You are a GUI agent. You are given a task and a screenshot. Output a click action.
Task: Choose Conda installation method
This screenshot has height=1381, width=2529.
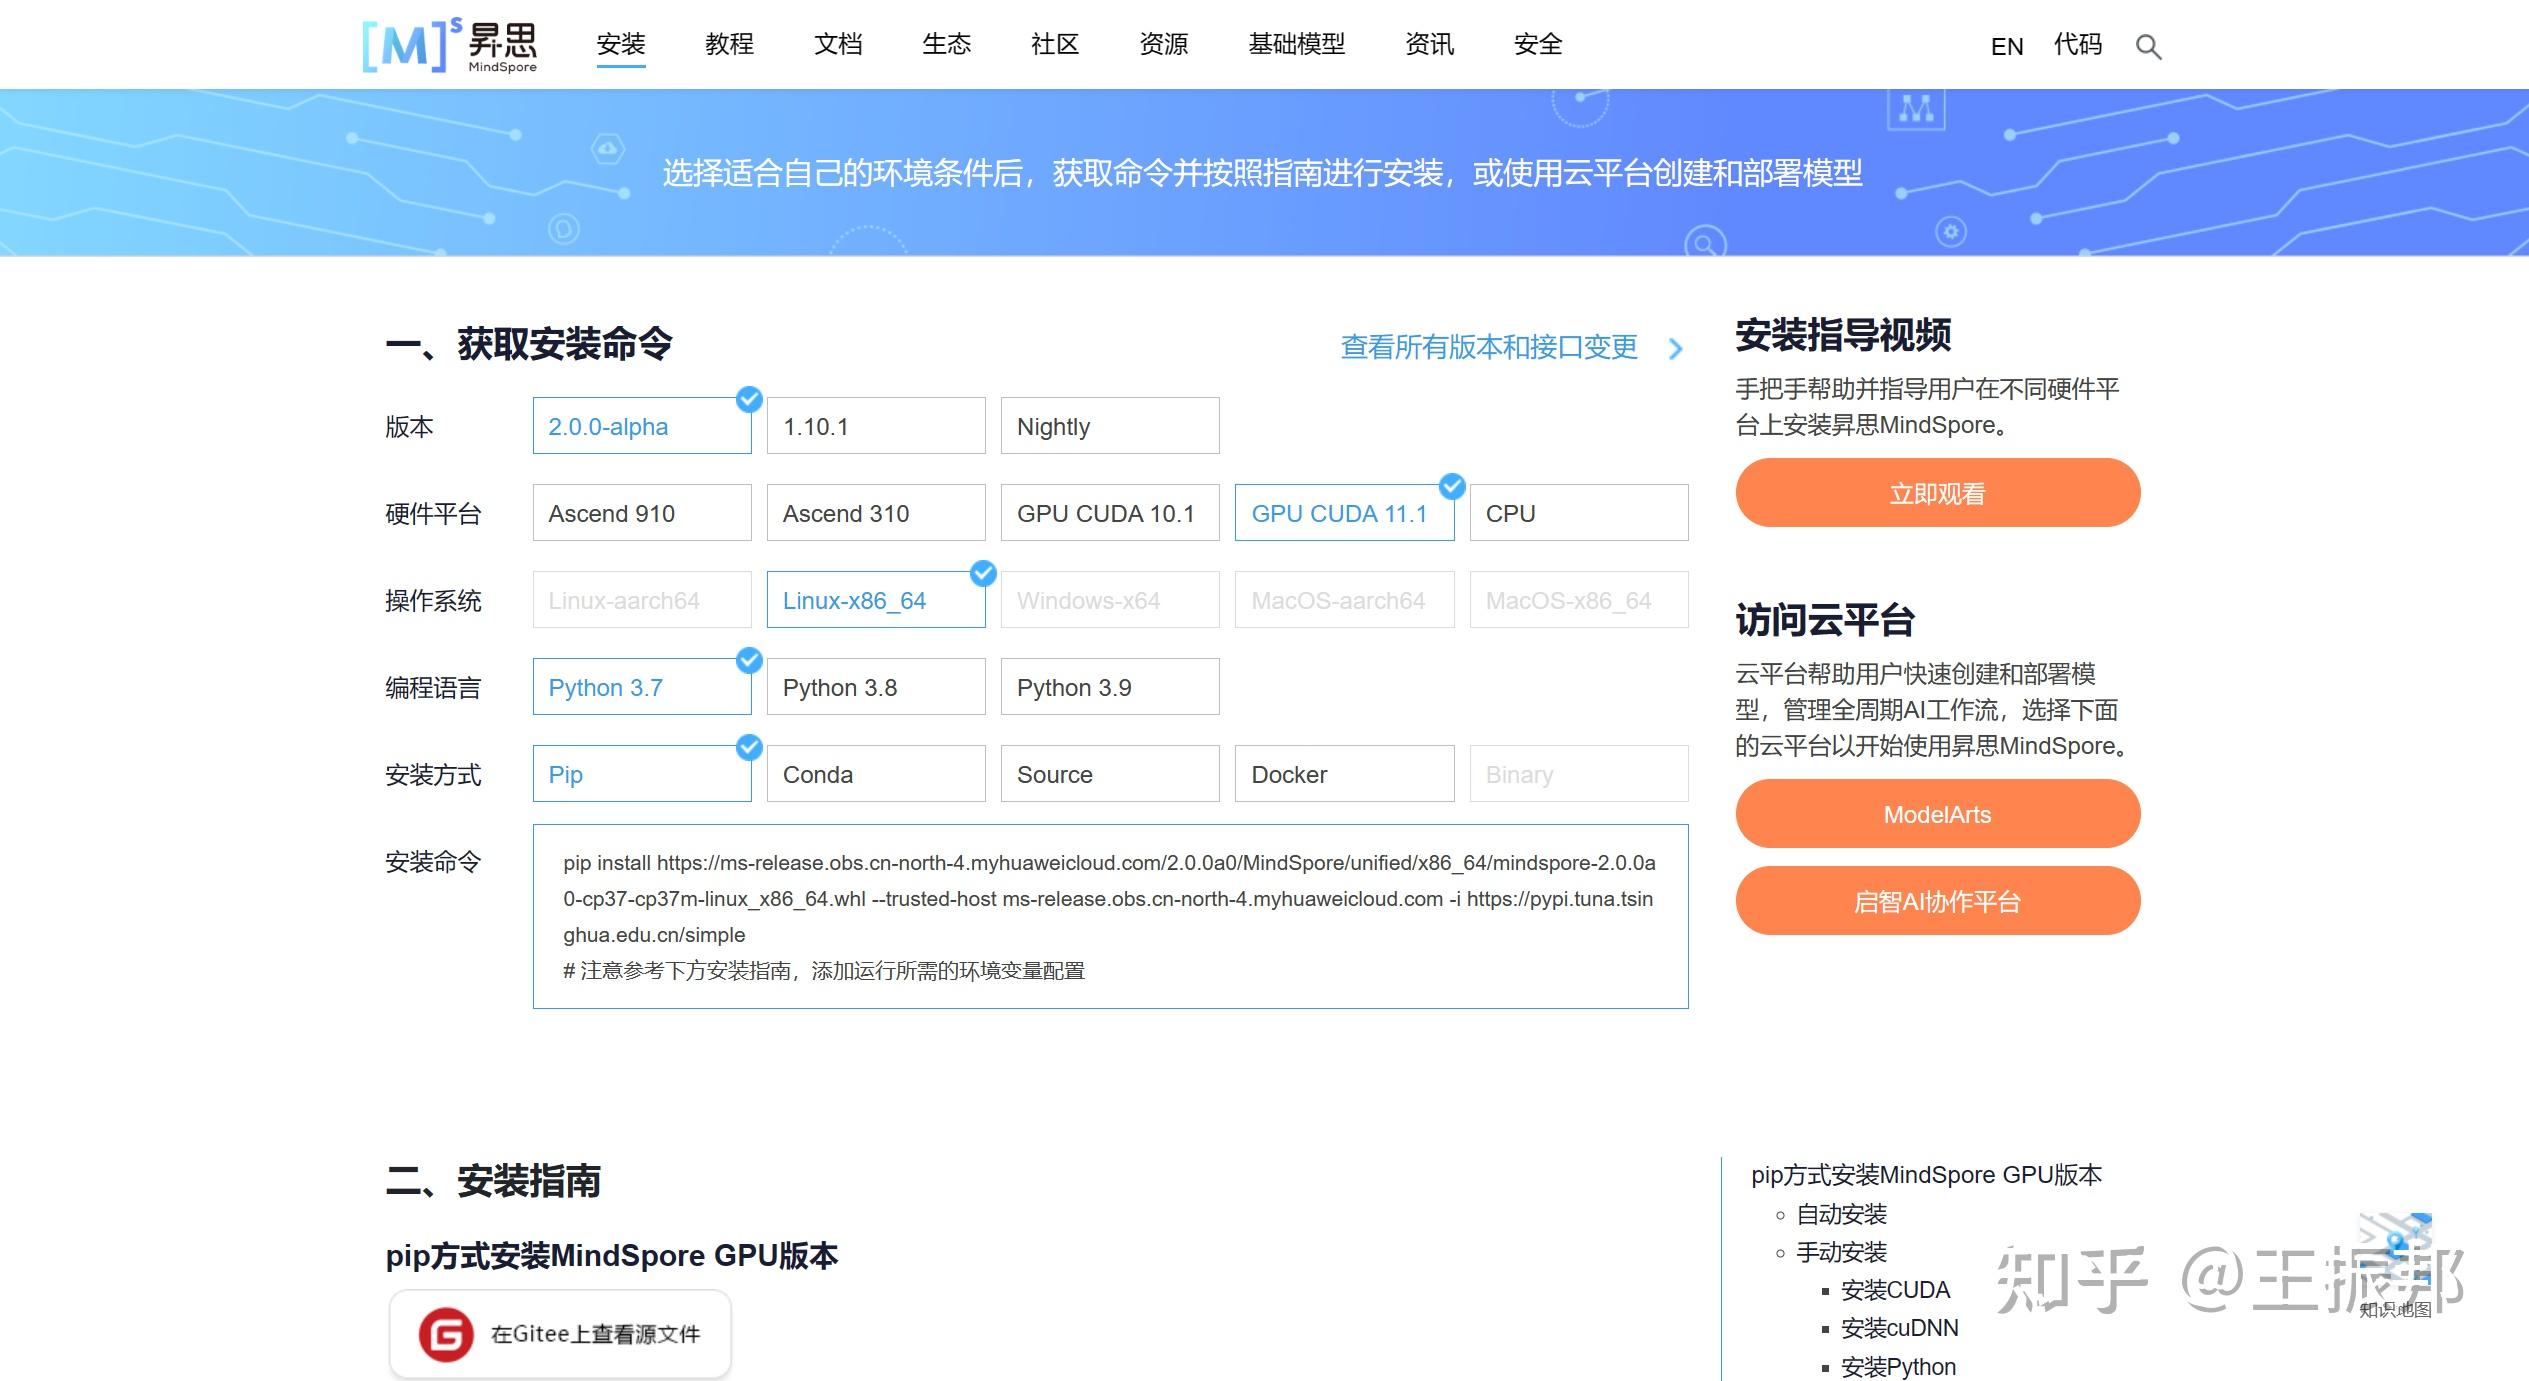click(x=875, y=773)
